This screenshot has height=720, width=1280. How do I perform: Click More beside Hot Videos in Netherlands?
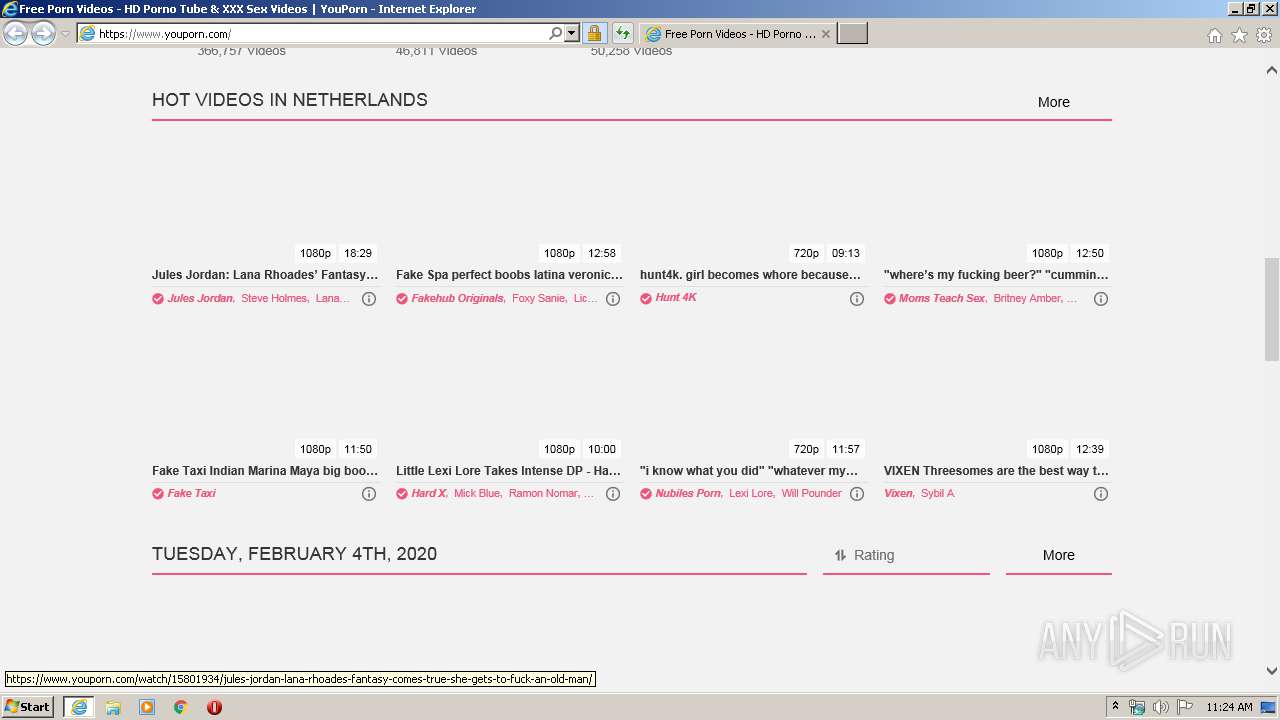coord(1053,102)
